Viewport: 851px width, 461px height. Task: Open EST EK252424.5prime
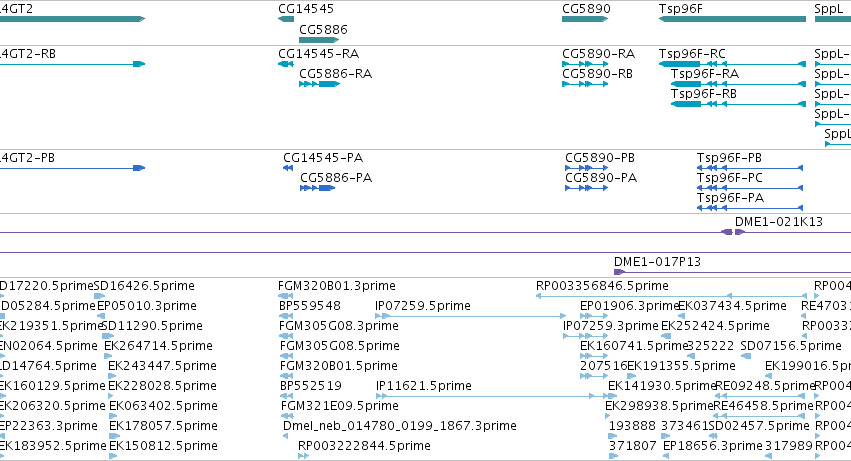(x=715, y=326)
